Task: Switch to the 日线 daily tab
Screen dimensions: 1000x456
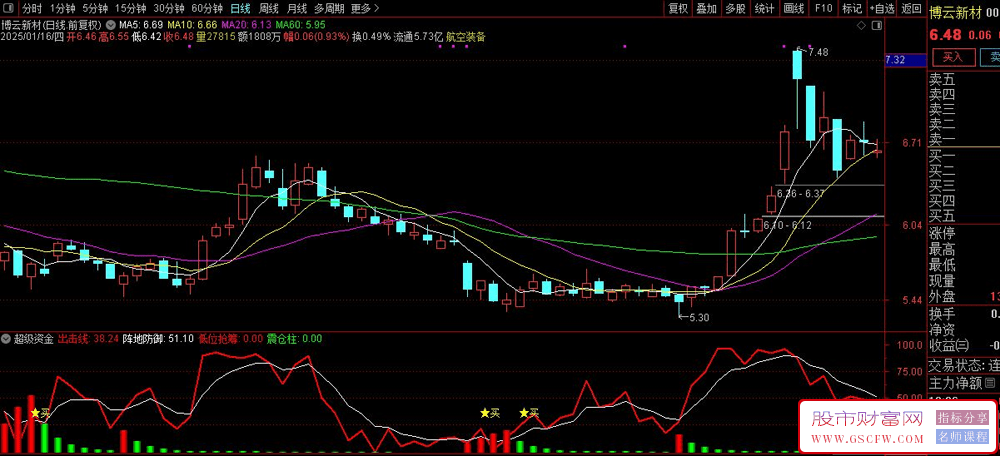Action: 240,8
